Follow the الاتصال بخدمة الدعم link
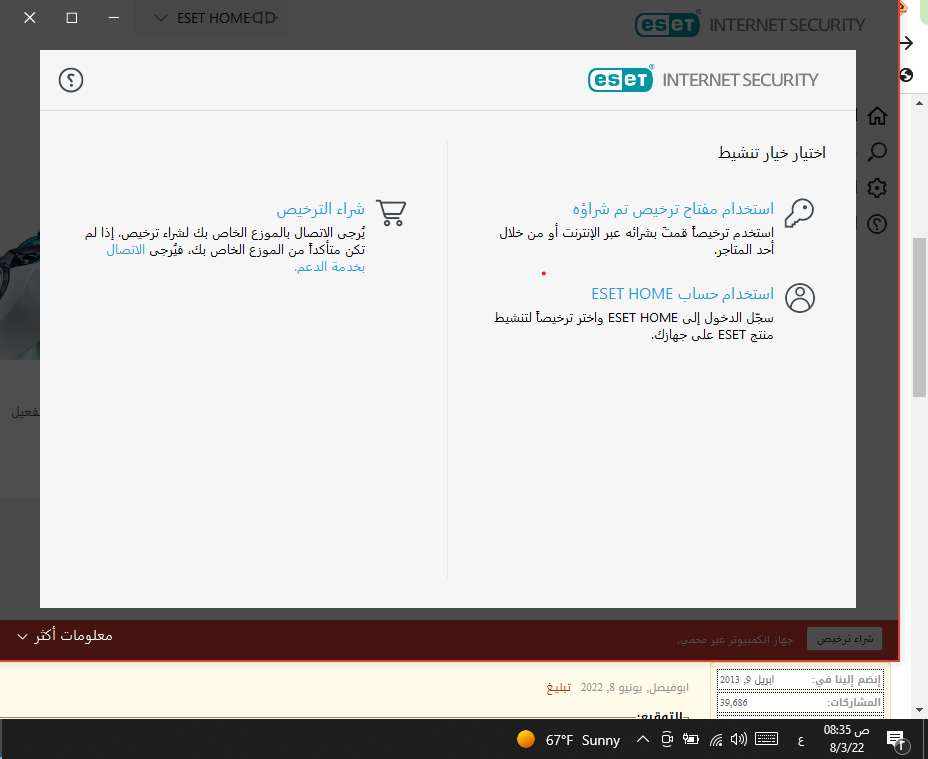This screenshot has height=759, width=928. point(329,267)
